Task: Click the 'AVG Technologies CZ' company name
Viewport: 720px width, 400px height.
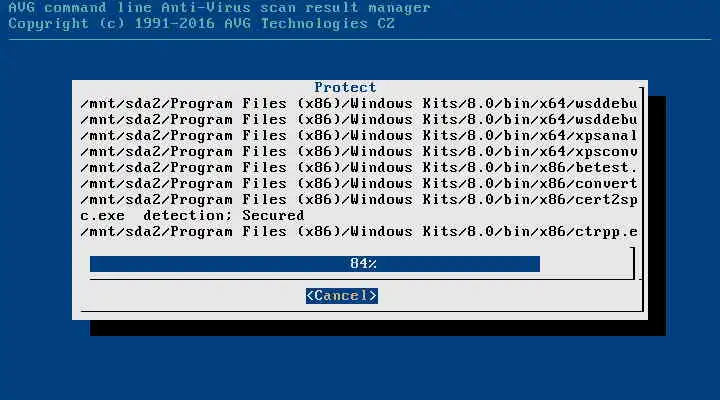Action: (x=309, y=24)
